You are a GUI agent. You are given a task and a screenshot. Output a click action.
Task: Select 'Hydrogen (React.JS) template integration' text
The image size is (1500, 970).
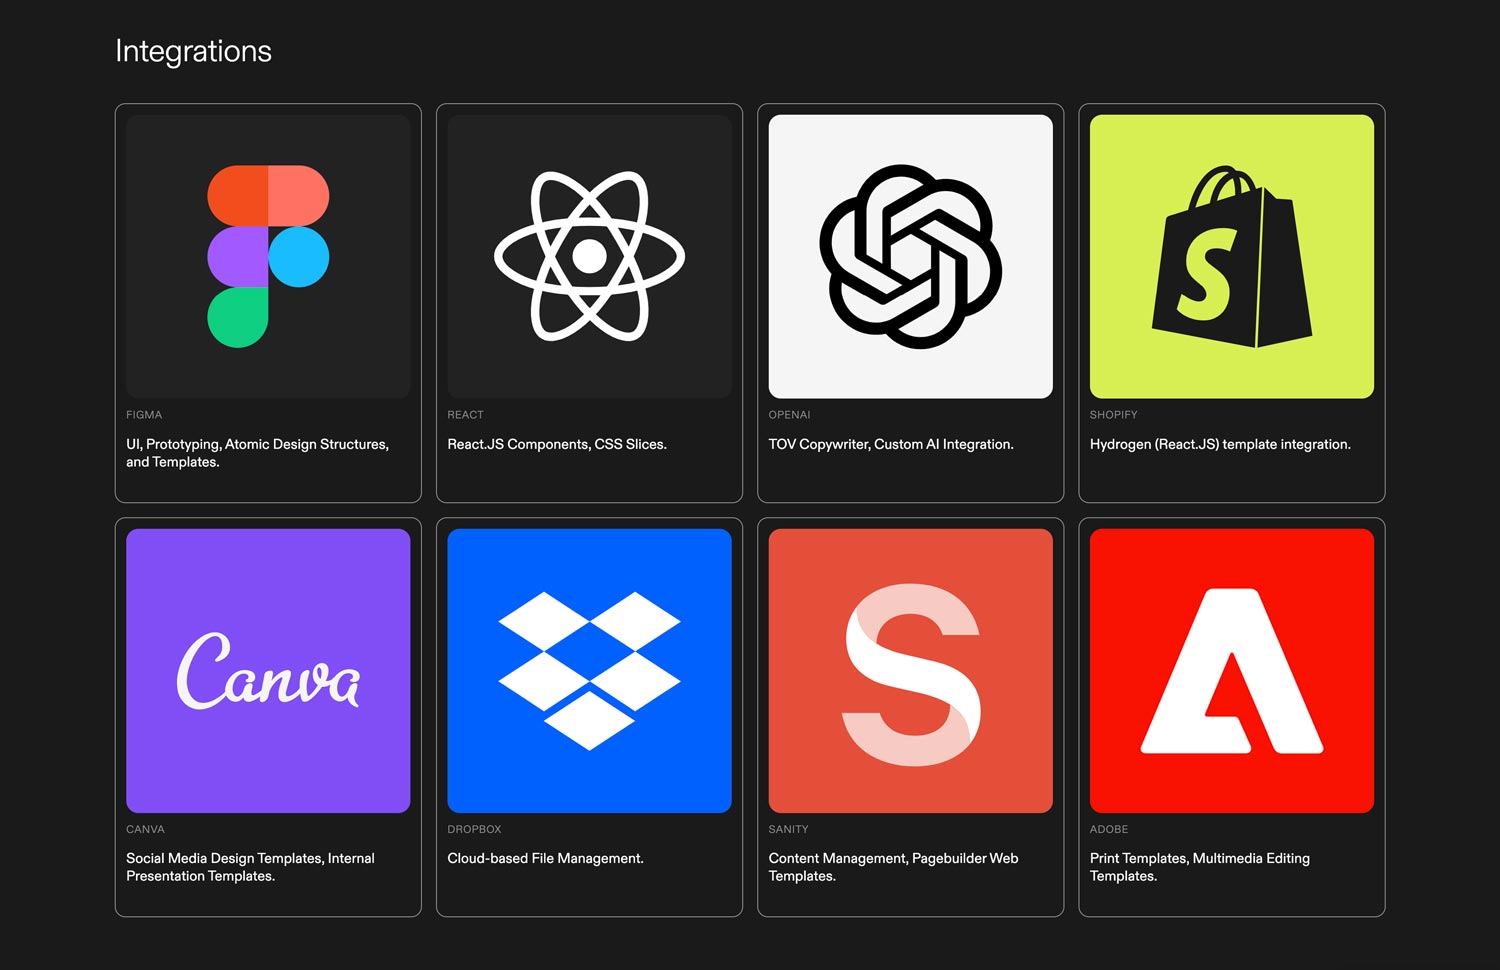(x=1219, y=444)
